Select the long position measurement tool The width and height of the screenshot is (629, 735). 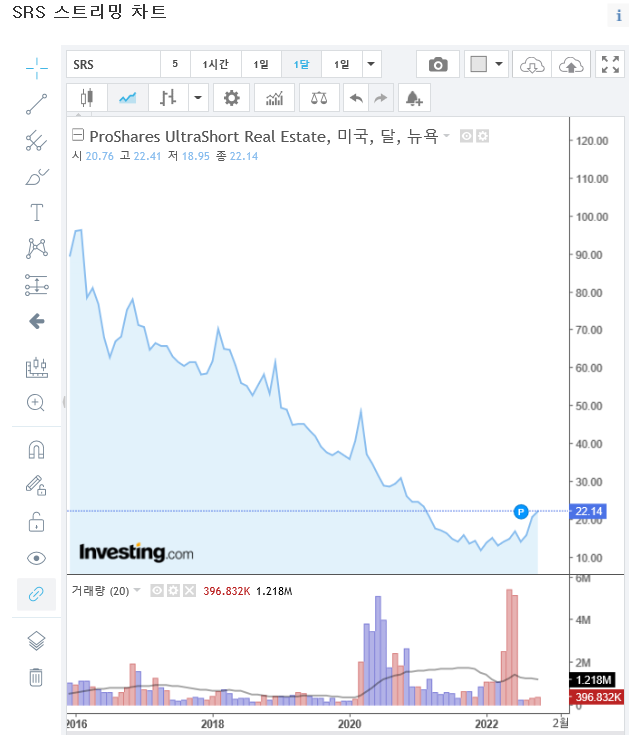(37, 285)
